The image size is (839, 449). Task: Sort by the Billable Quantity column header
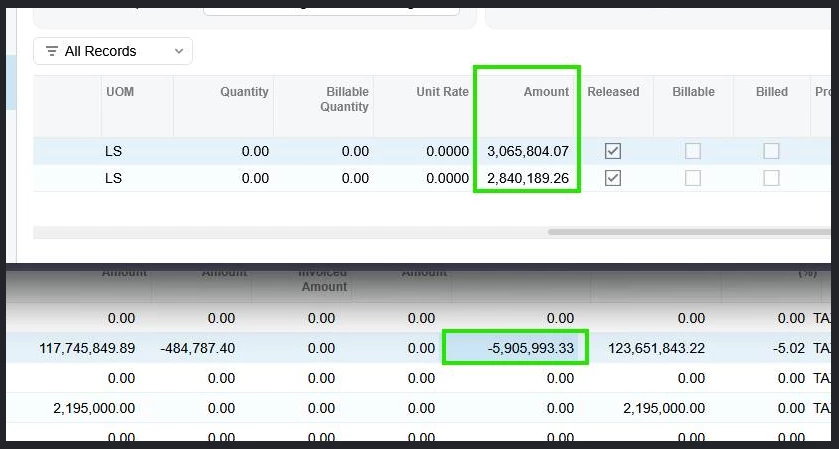click(344, 100)
